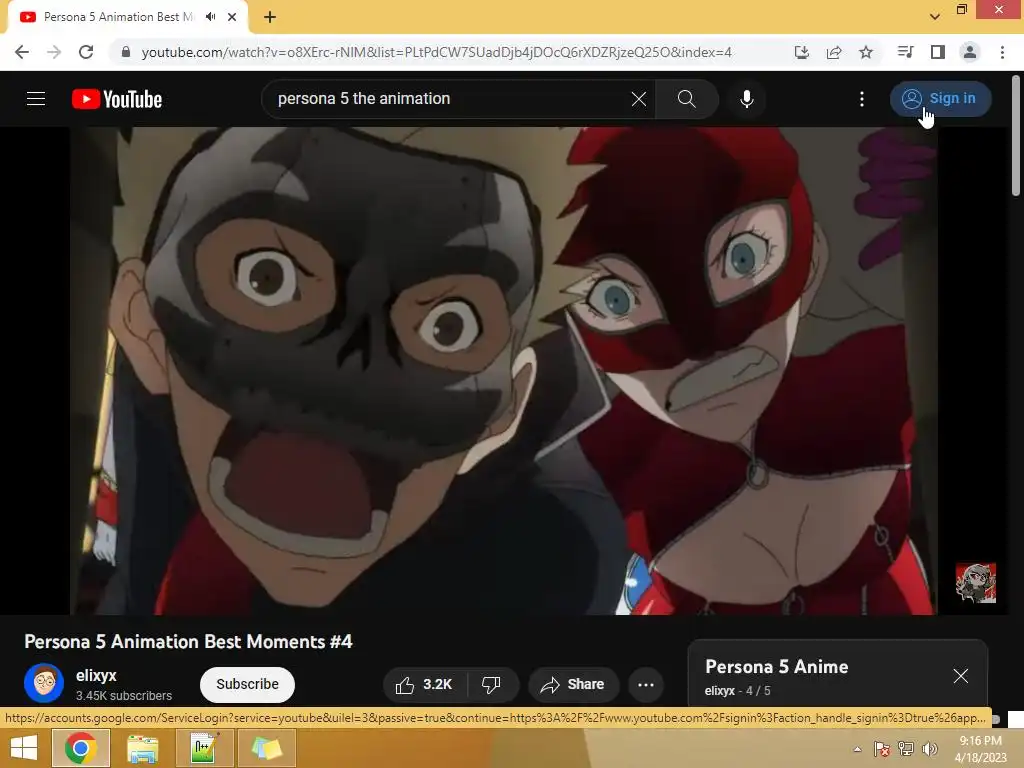1024x768 pixels.
Task: Dislike this video
Action: [491, 684]
